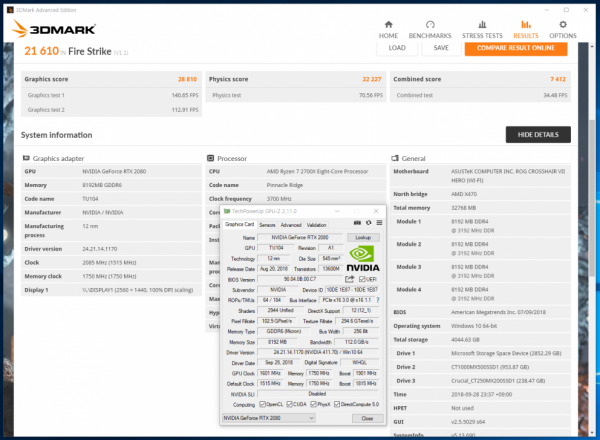This screenshot has height=440, width=600.
Task: Select the Graphics Card tab in GPU-Z
Action: point(239,224)
